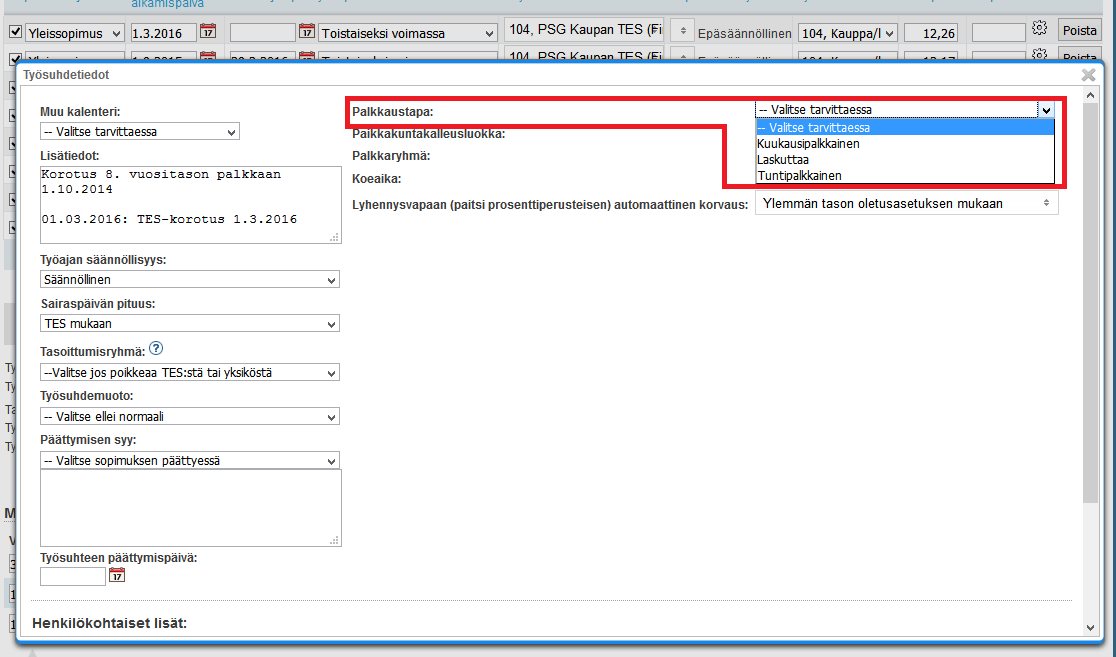Click calendar icon left of Toistaiseksi voimassa
This screenshot has width=1116, height=657.
coord(306,33)
